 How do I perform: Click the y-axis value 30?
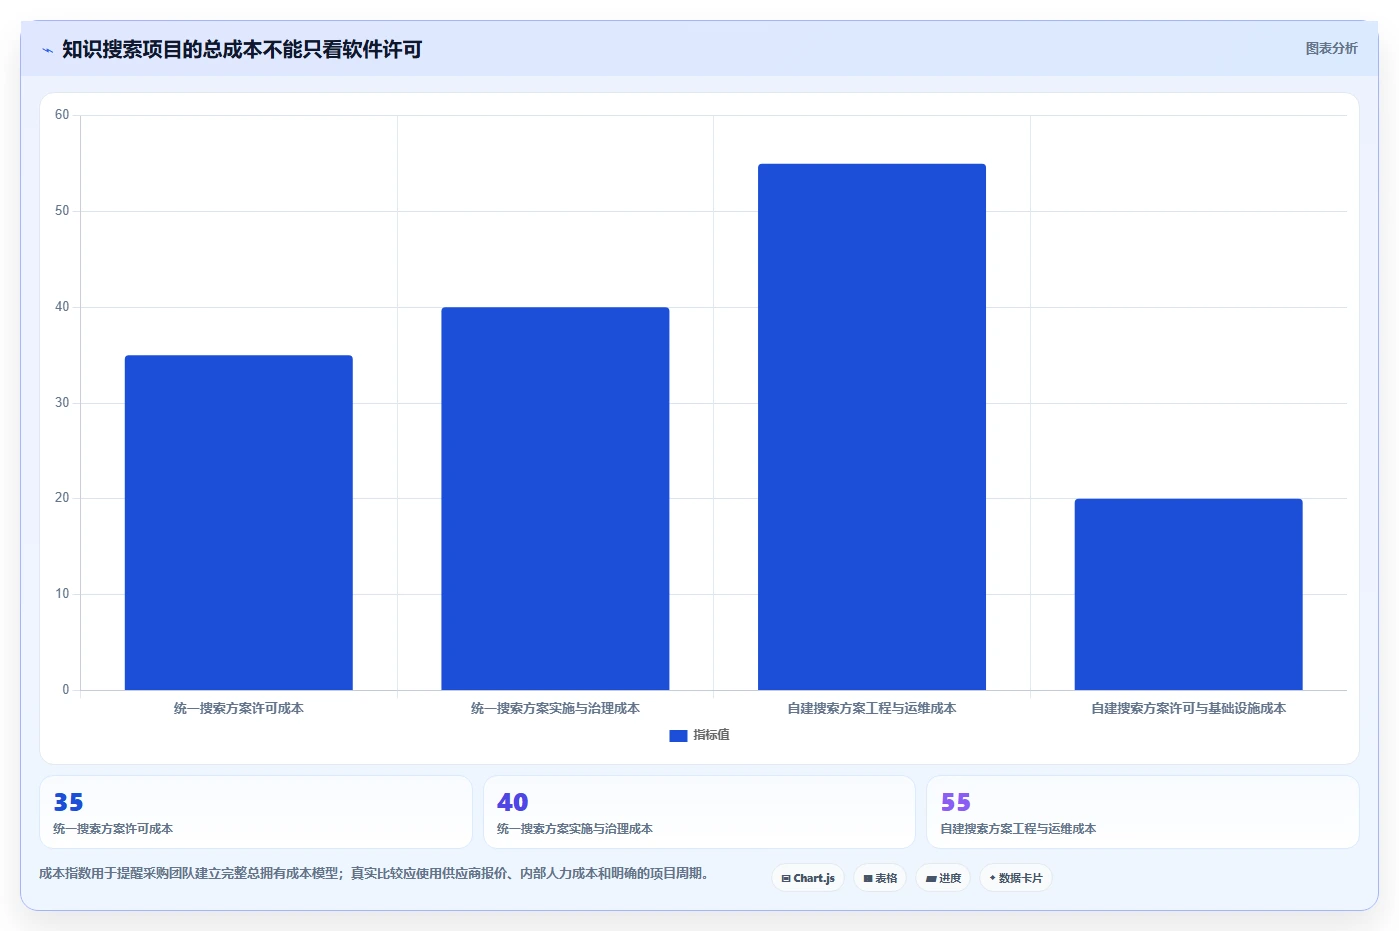[x=62, y=403]
